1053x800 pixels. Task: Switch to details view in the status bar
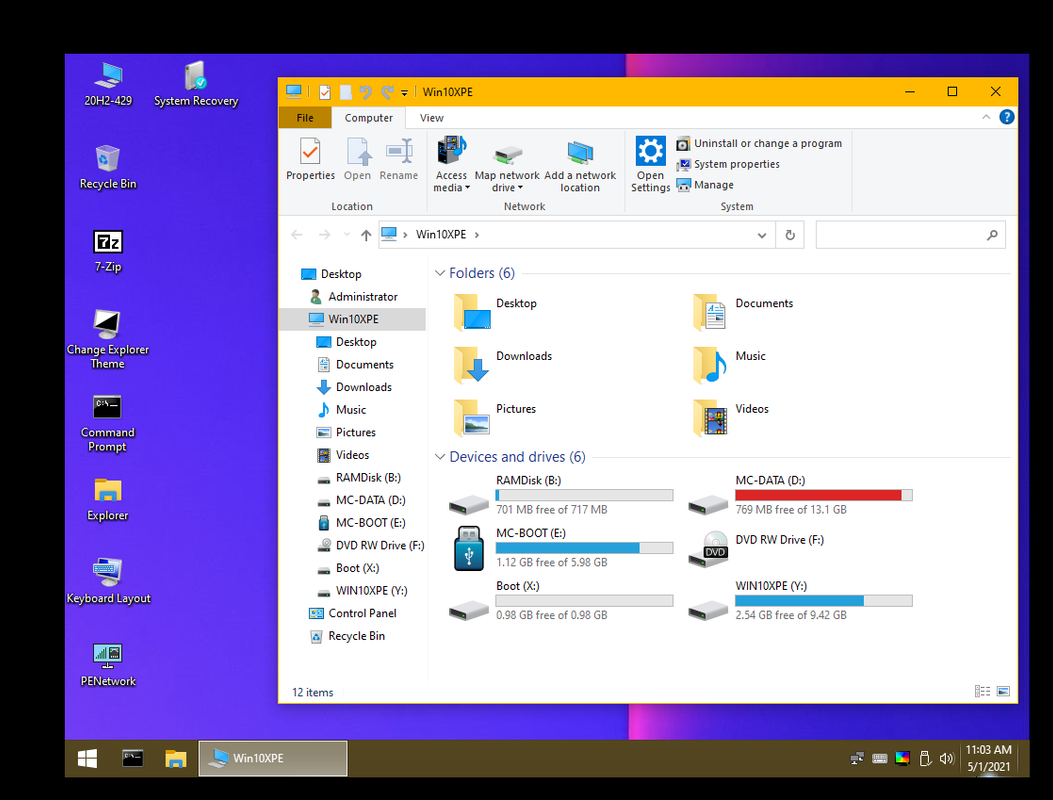click(x=982, y=691)
